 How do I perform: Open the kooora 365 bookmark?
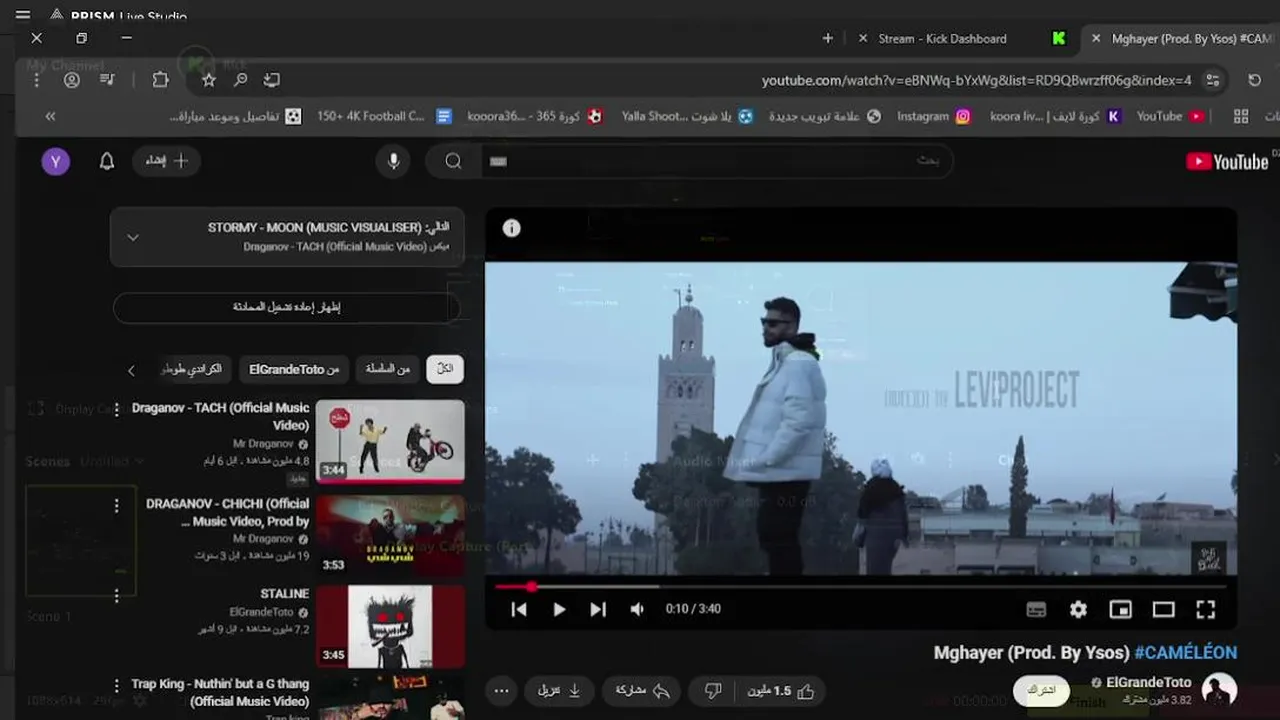click(535, 117)
